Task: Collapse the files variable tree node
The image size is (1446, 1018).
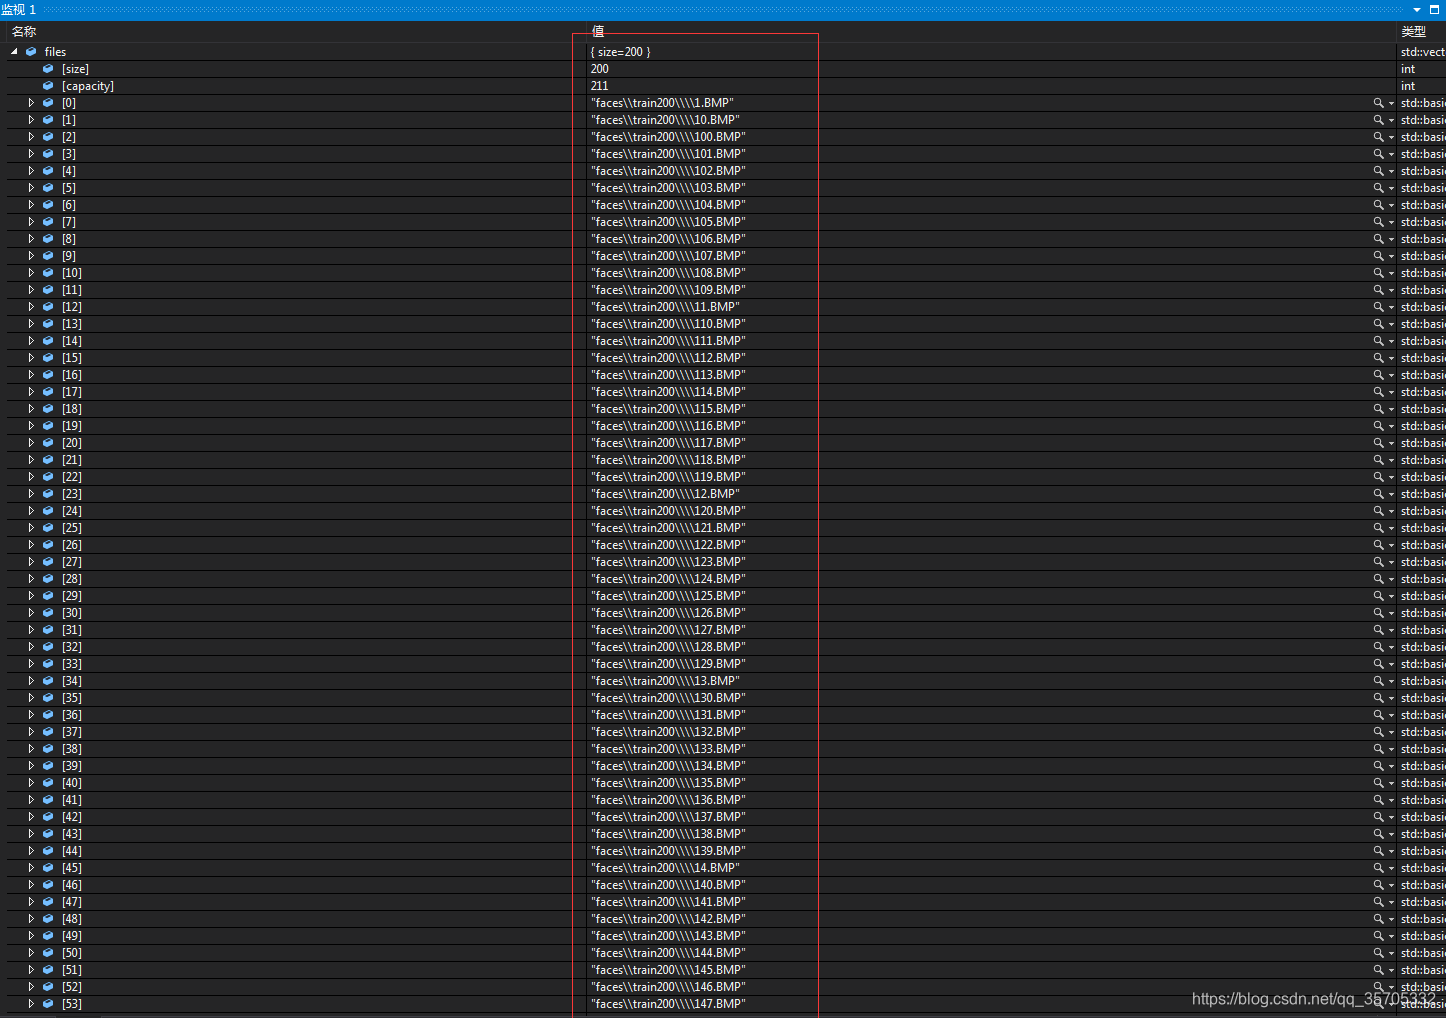Action: pyautogui.click(x=14, y=52)
